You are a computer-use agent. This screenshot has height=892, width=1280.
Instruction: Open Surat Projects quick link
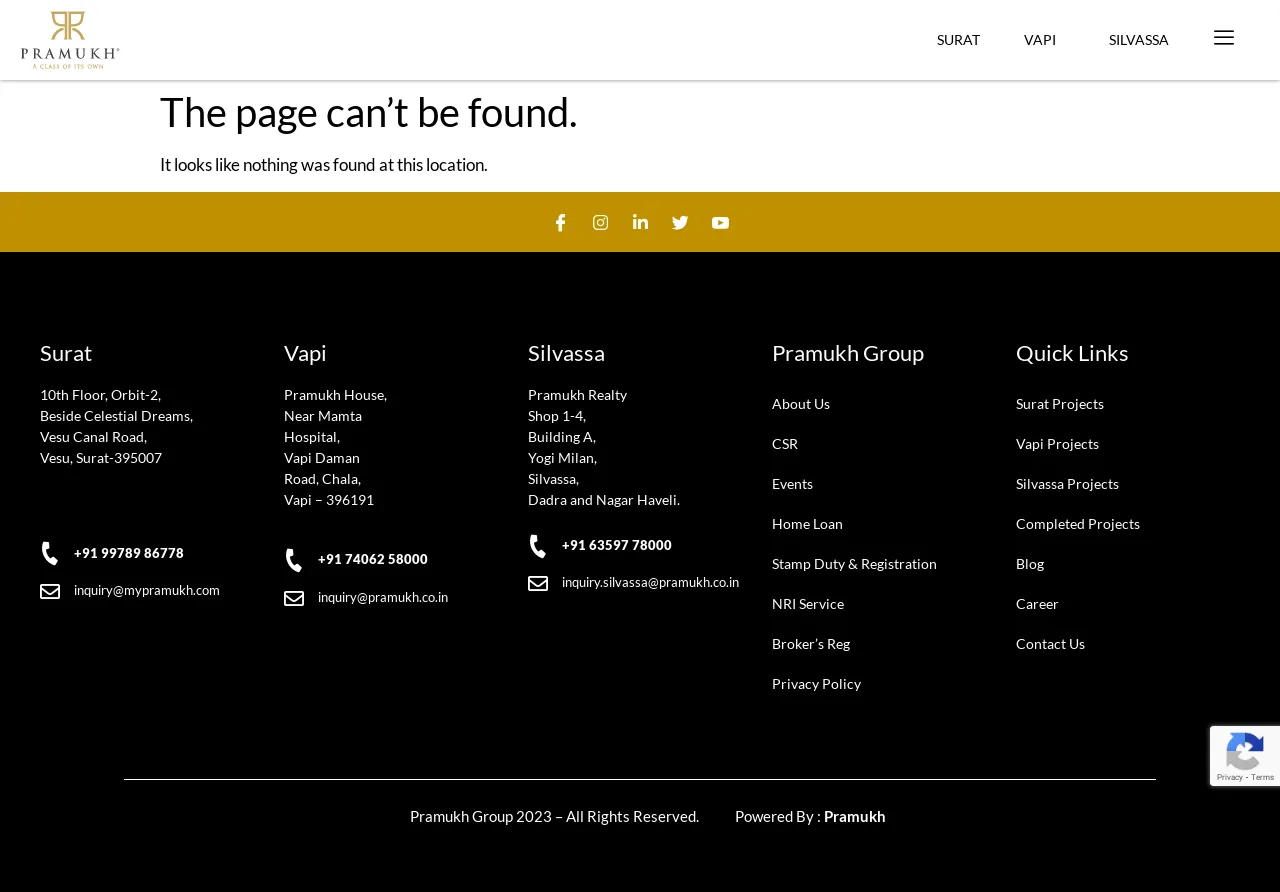[x=1060, y=404]
